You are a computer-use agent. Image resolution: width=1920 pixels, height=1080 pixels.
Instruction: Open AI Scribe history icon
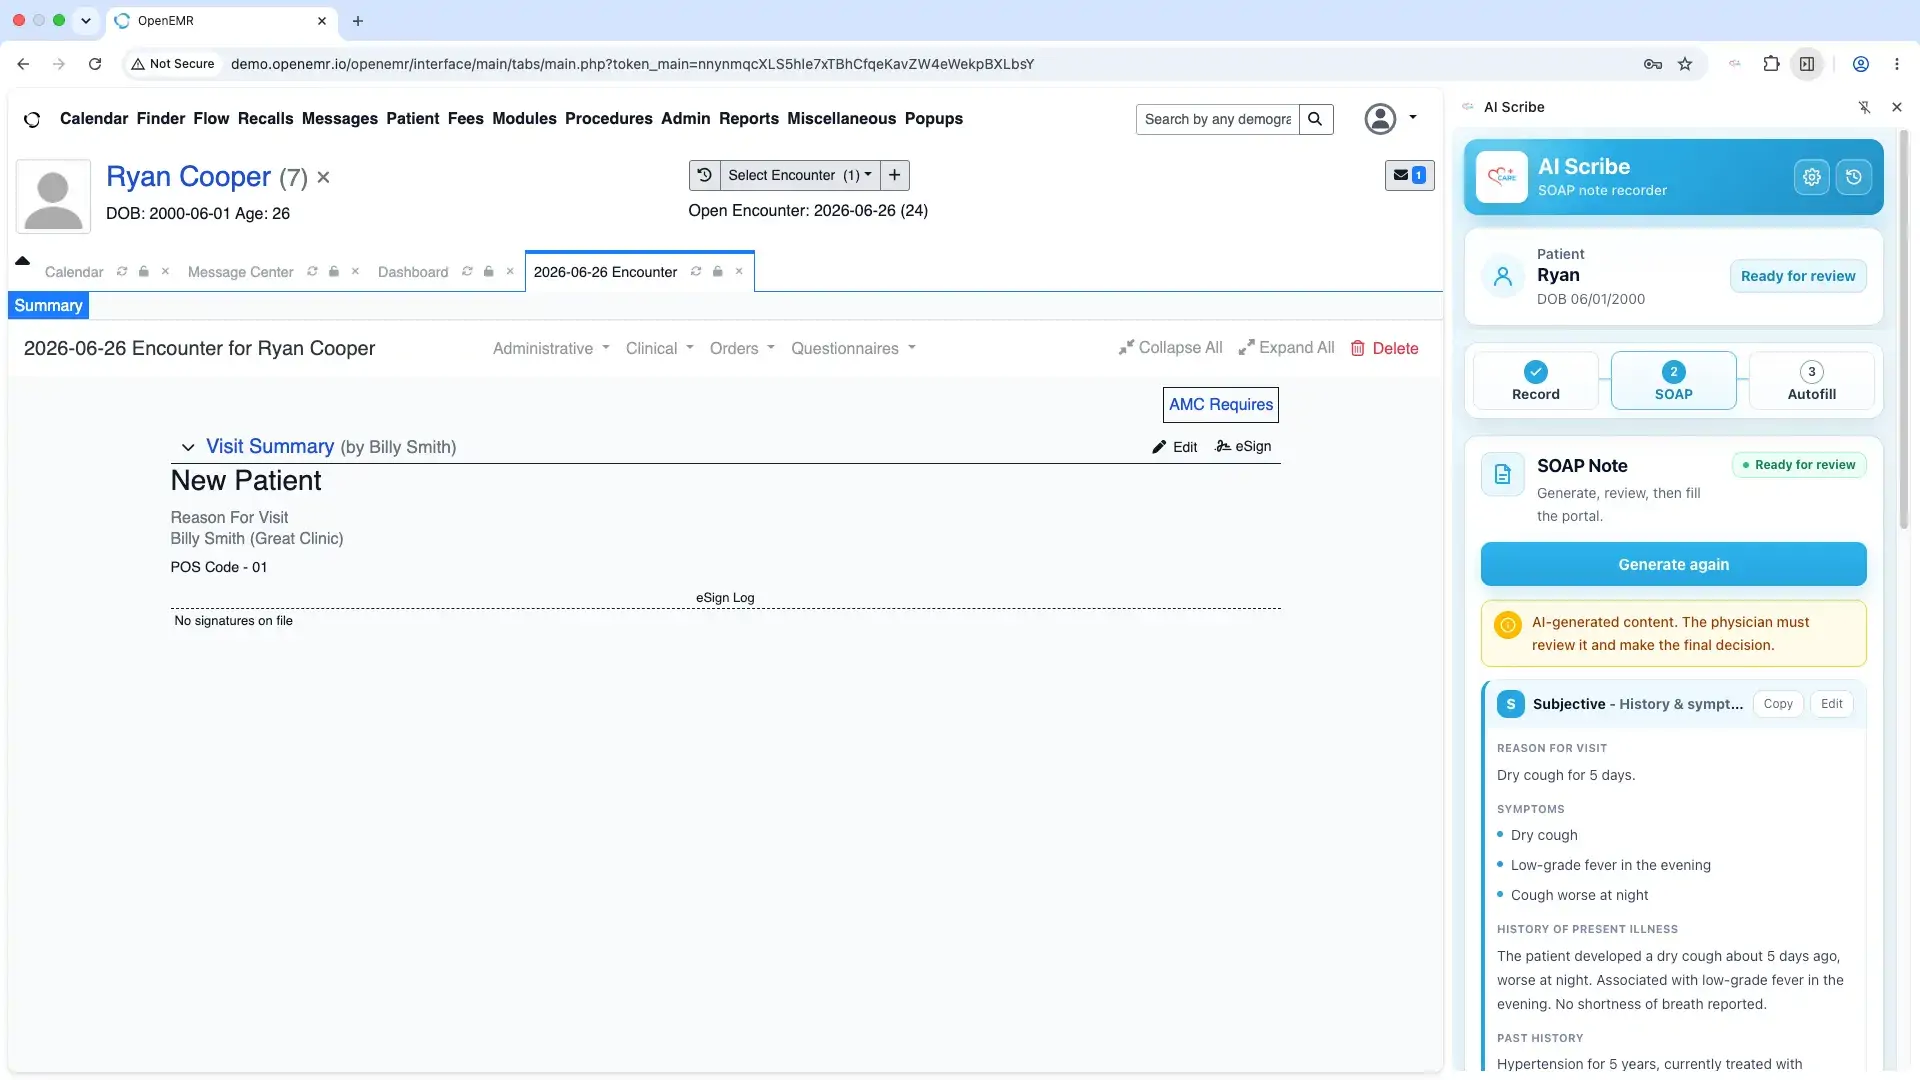click(x=1853, y=177)
